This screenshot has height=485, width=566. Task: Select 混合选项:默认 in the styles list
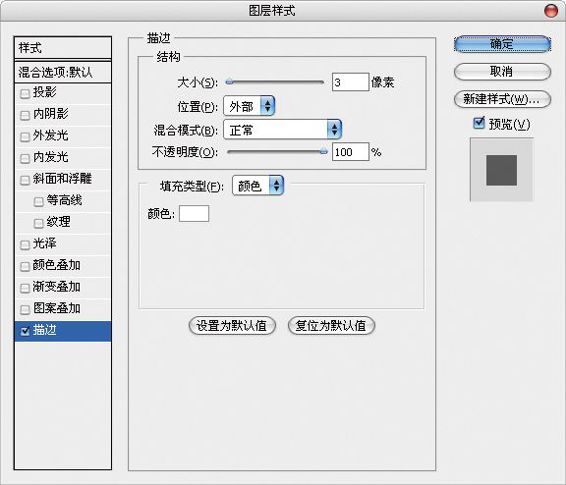(63, 72)
